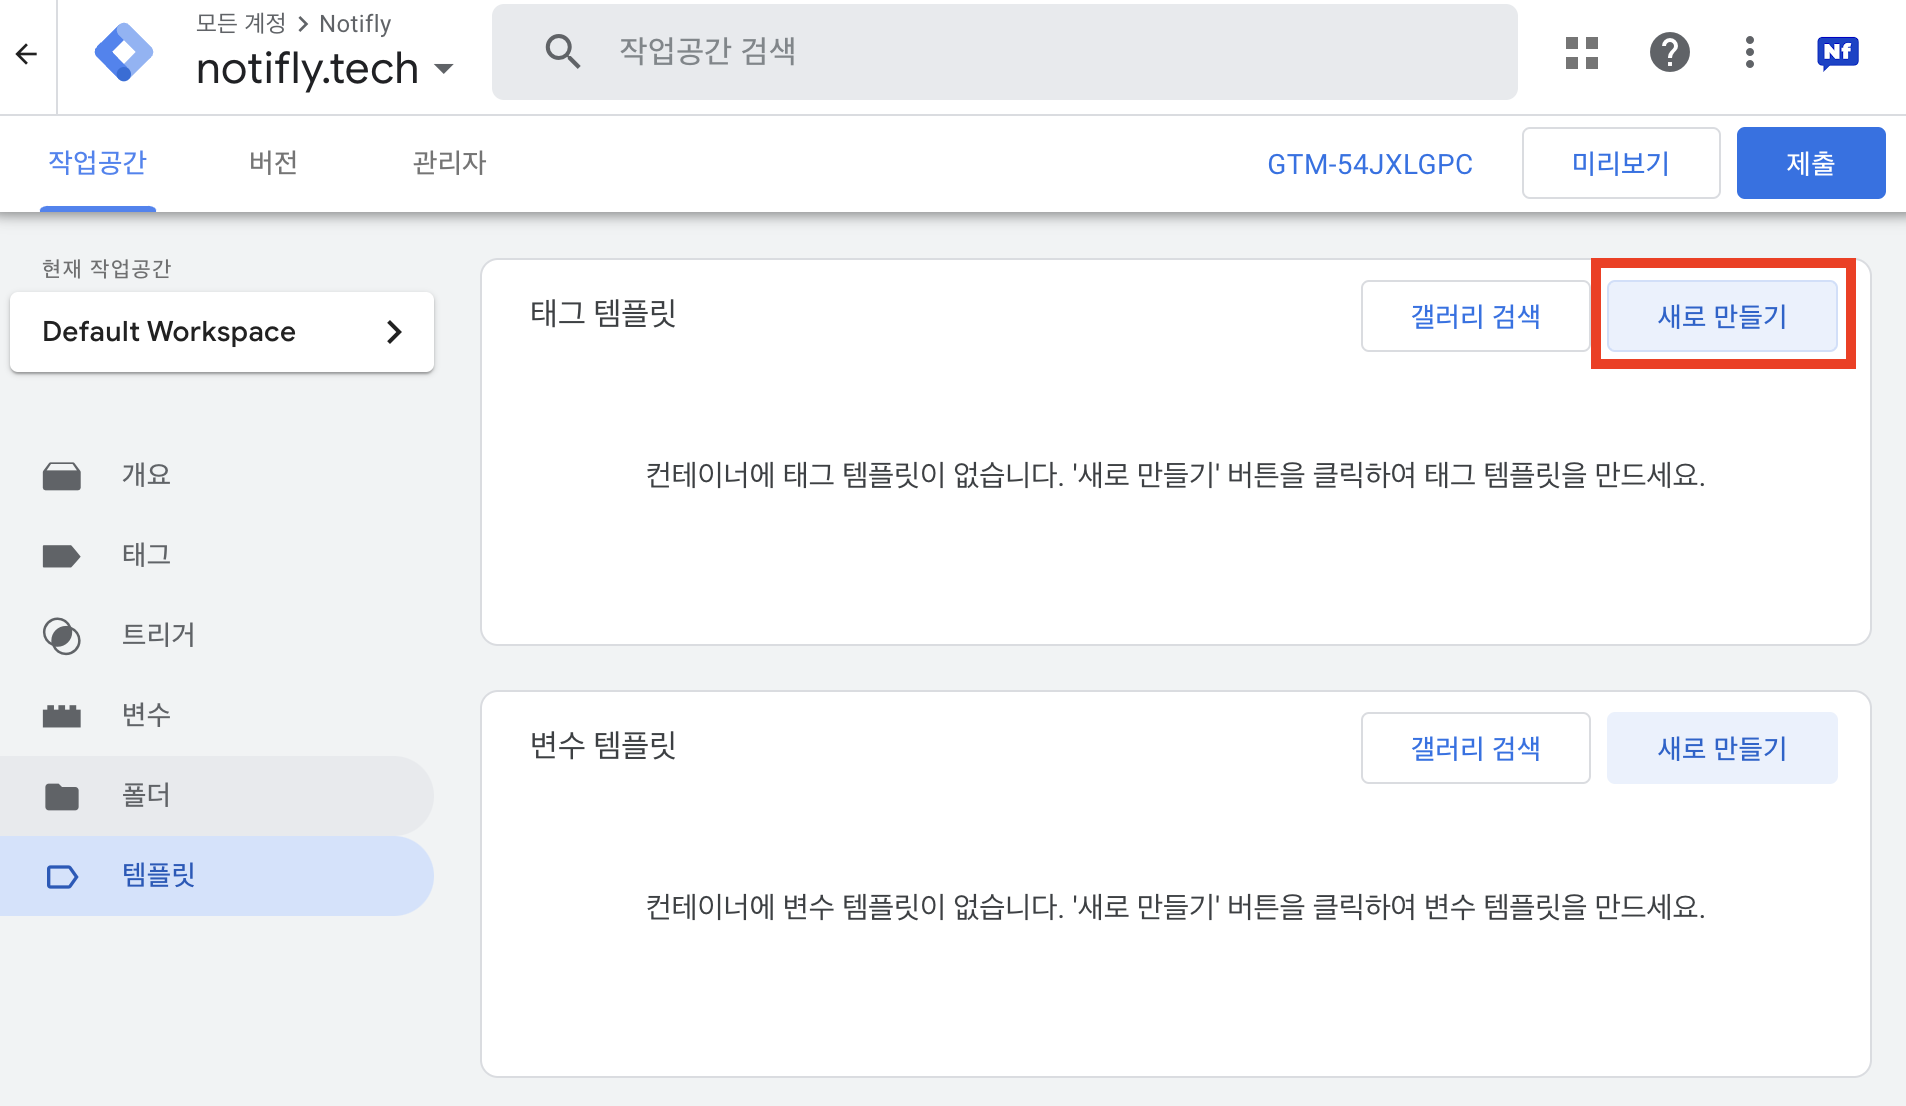Click 갤러리 검색 for variable templates
The width and height of the screenshot is (1906, 1106).
(1474, 748)
